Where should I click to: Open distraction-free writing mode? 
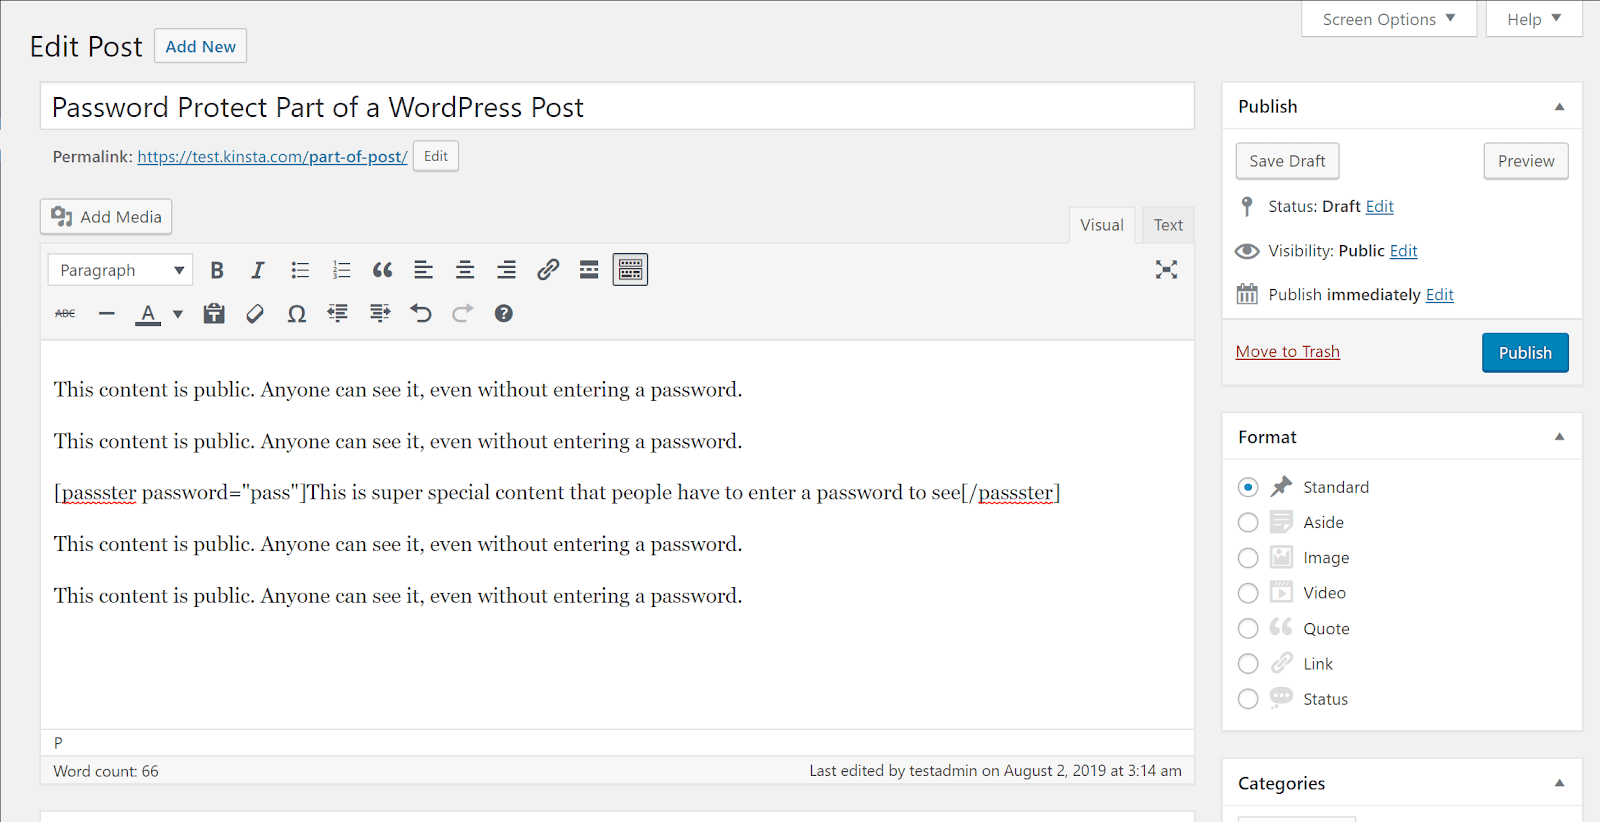coord(1166,270)
